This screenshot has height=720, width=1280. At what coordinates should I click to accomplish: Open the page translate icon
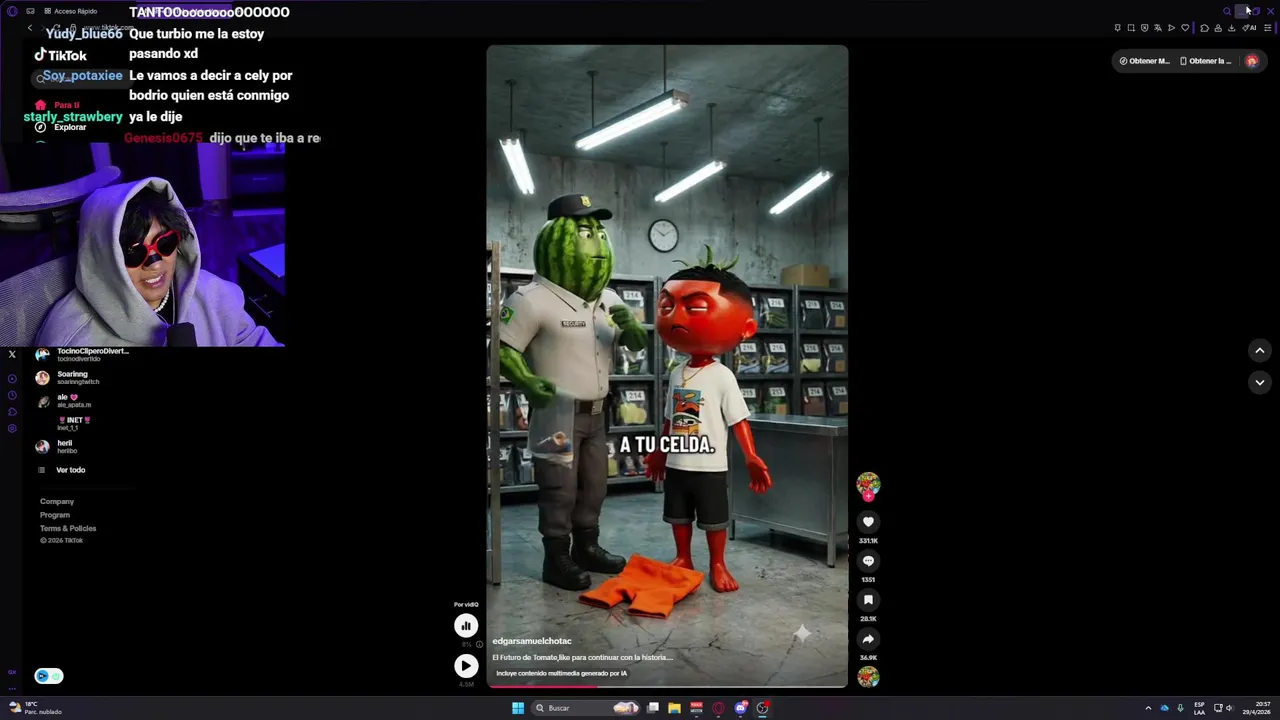click(1158, 28)
